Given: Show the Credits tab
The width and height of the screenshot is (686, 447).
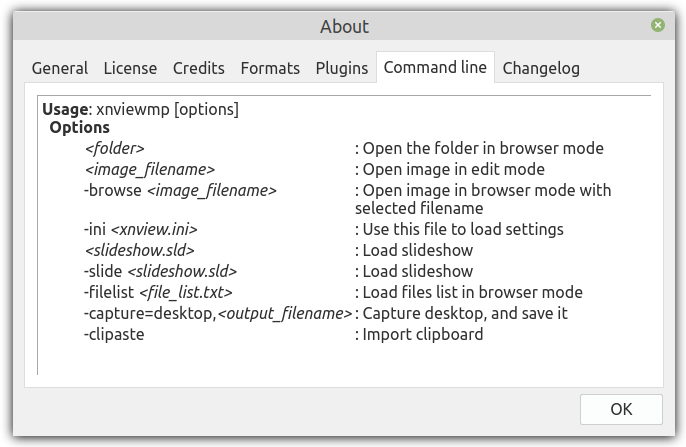Looking at the screenshot, I should (x=198, y=68).
